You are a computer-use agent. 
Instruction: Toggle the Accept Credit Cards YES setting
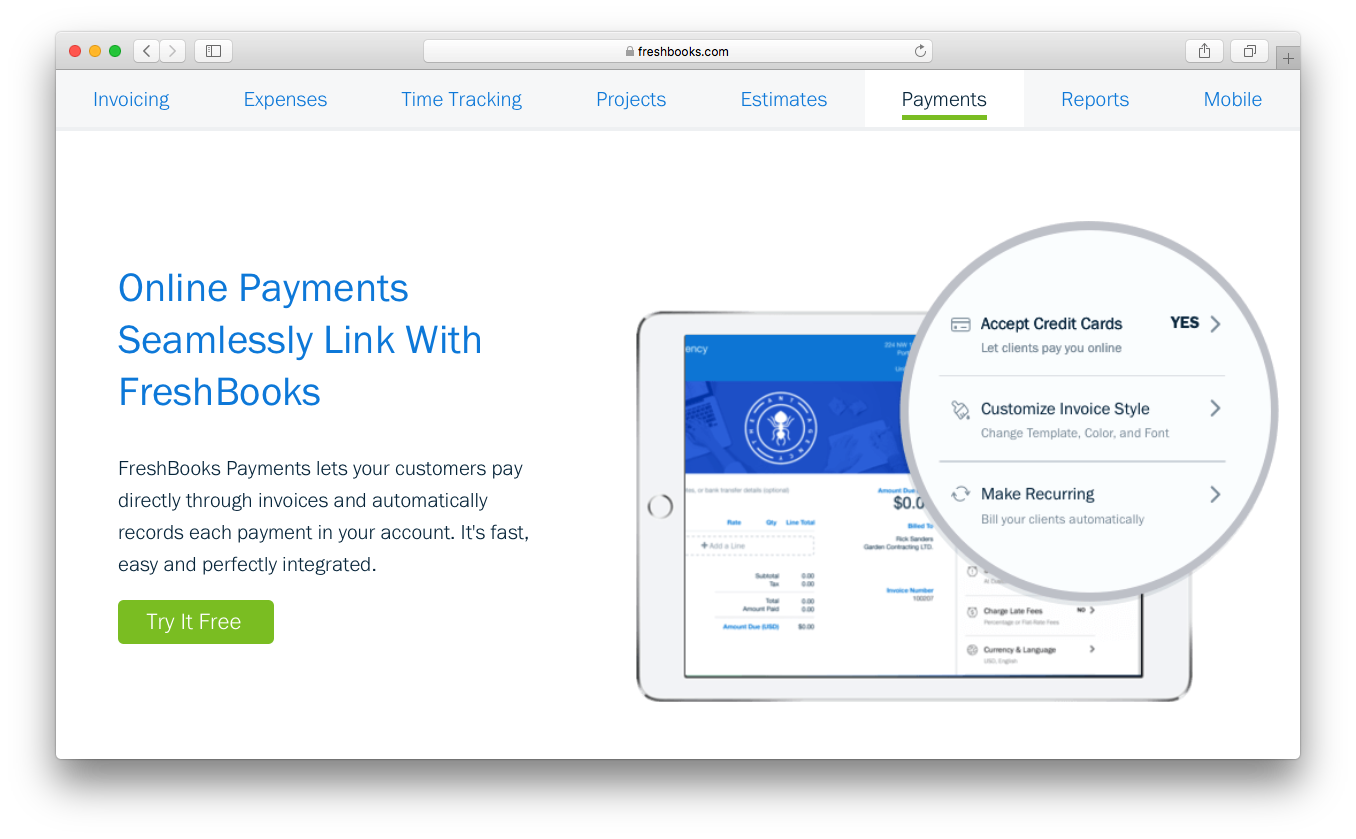(x=1184, y=323)
